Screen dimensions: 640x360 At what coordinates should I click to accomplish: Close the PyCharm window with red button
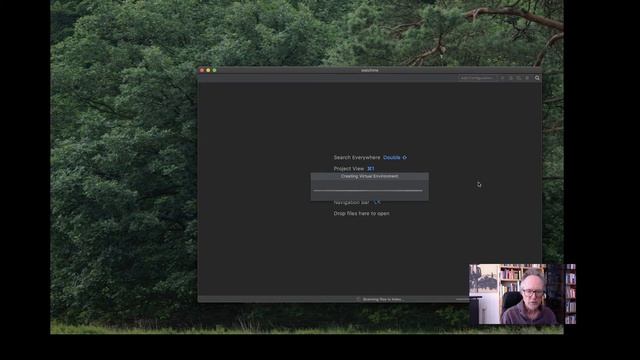pyautogui.click(x=202, y=70)
